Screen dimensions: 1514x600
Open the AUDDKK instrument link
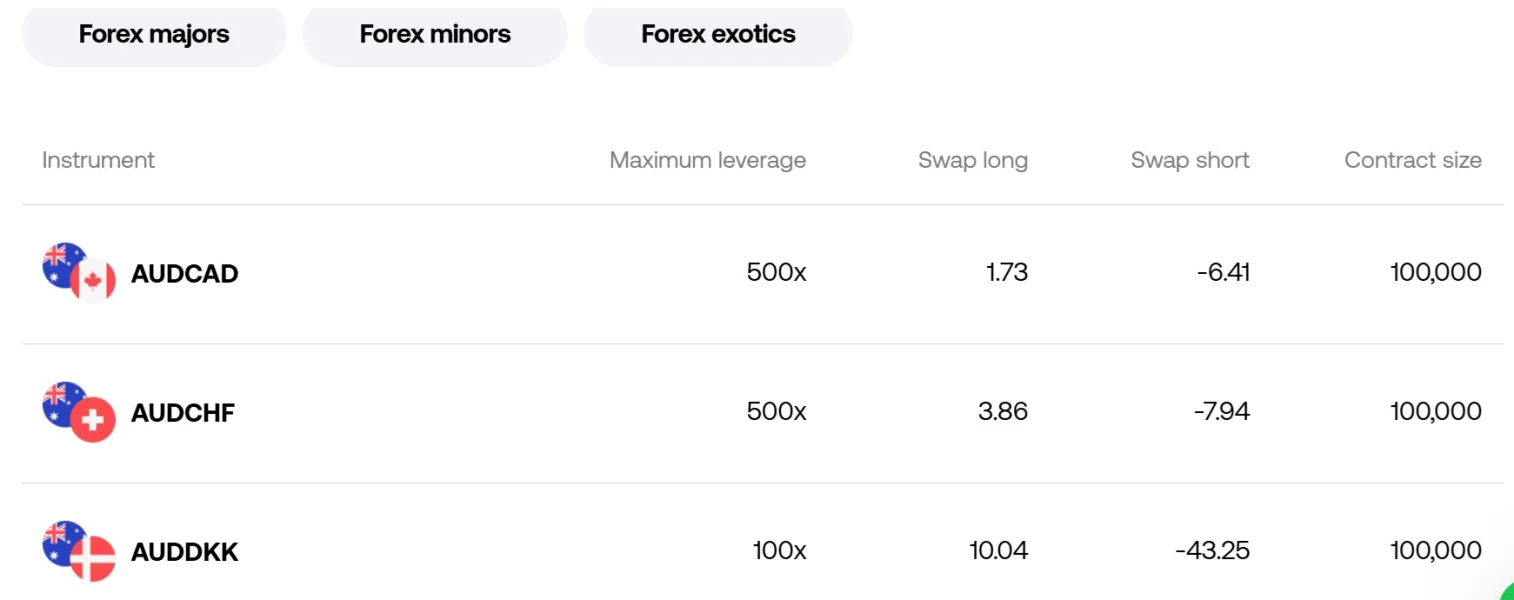(185, 552)
